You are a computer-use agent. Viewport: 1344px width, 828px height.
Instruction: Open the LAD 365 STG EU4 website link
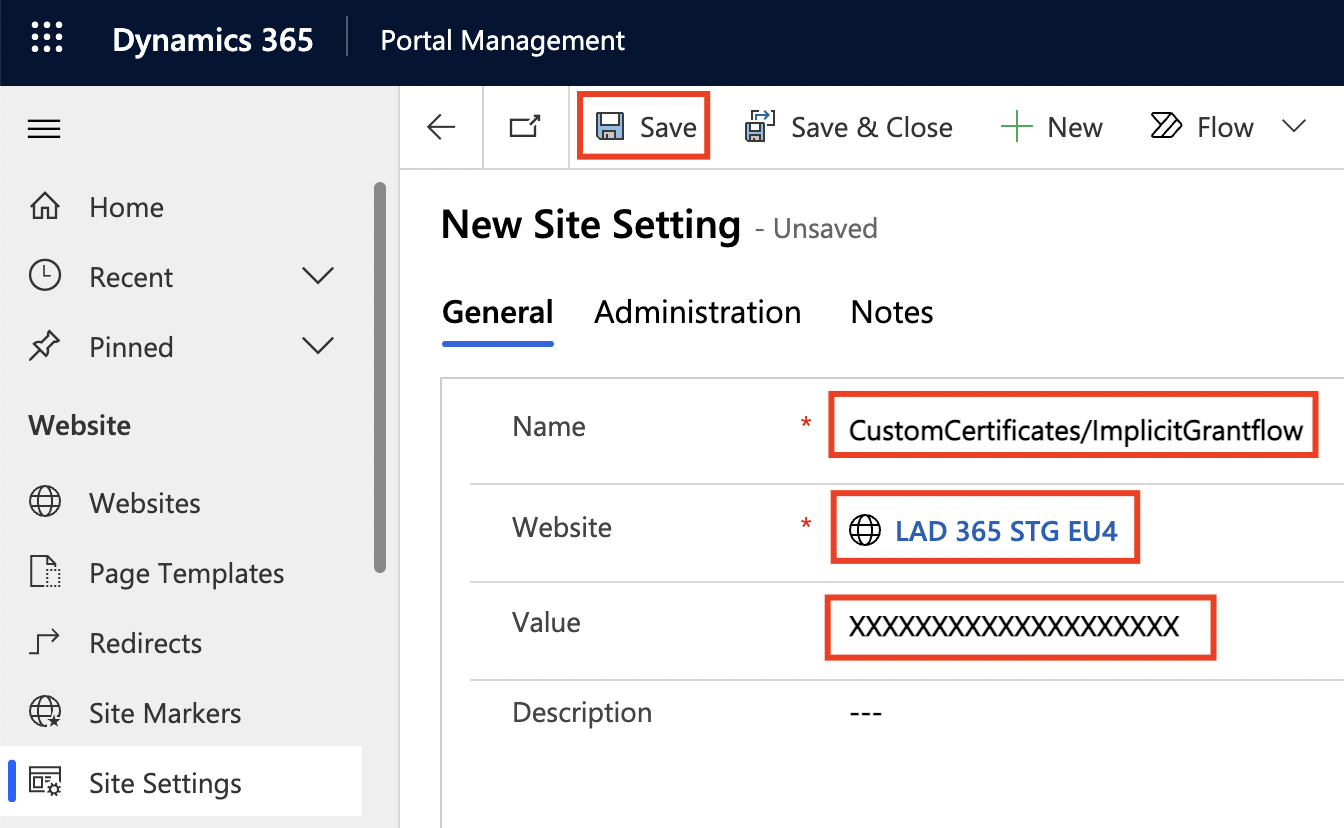[x=1006, y=530]
